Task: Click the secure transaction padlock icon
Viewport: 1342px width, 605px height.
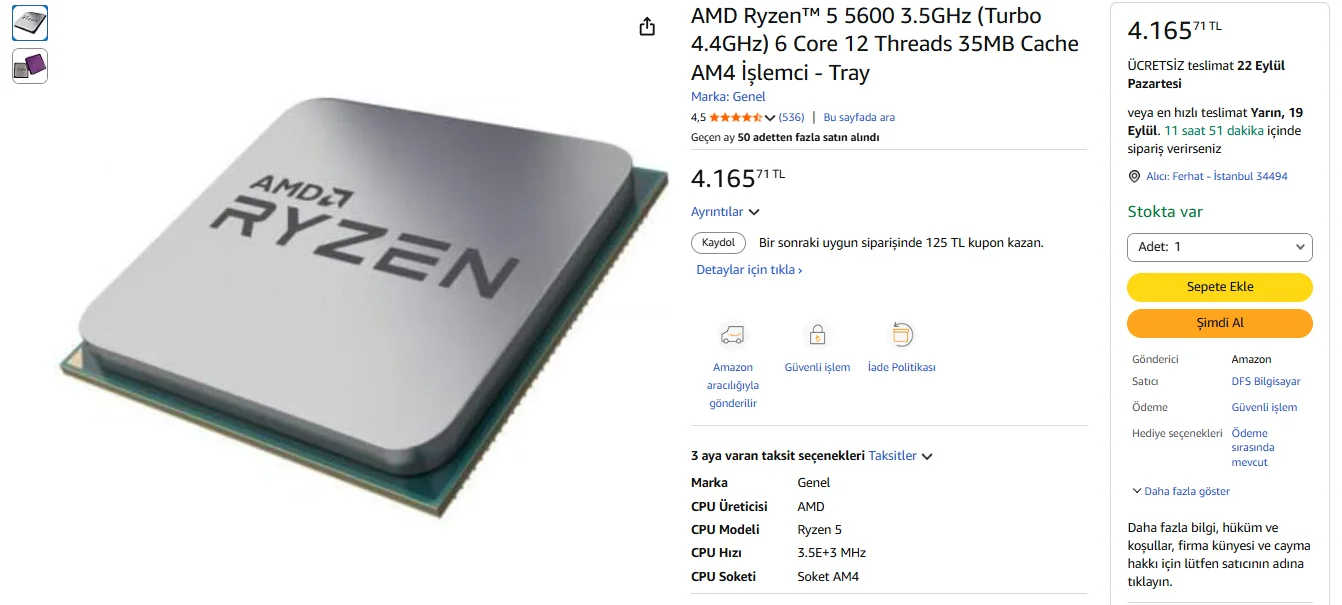Action: pos(817,335)
